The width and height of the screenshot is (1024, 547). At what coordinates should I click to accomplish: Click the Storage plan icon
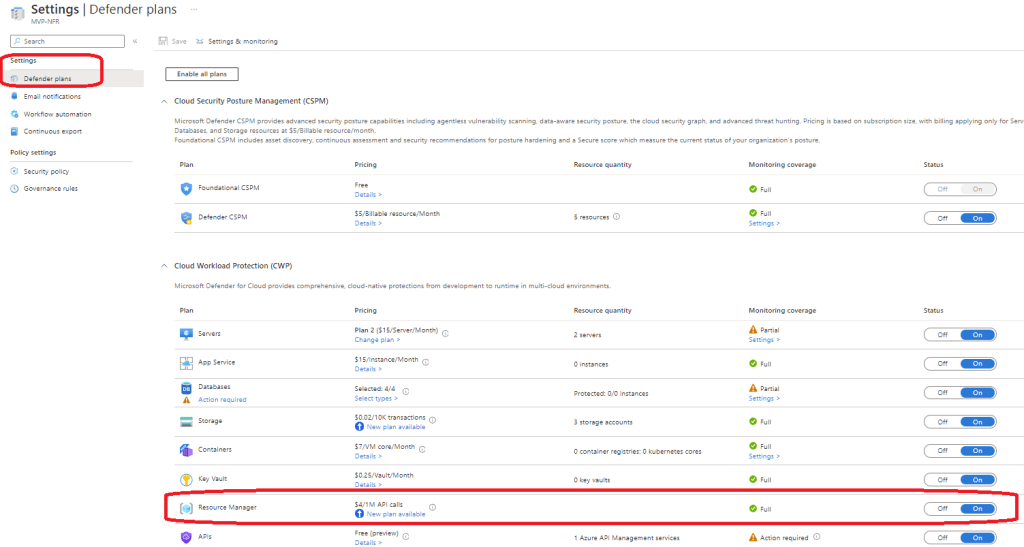pos(186,422)
